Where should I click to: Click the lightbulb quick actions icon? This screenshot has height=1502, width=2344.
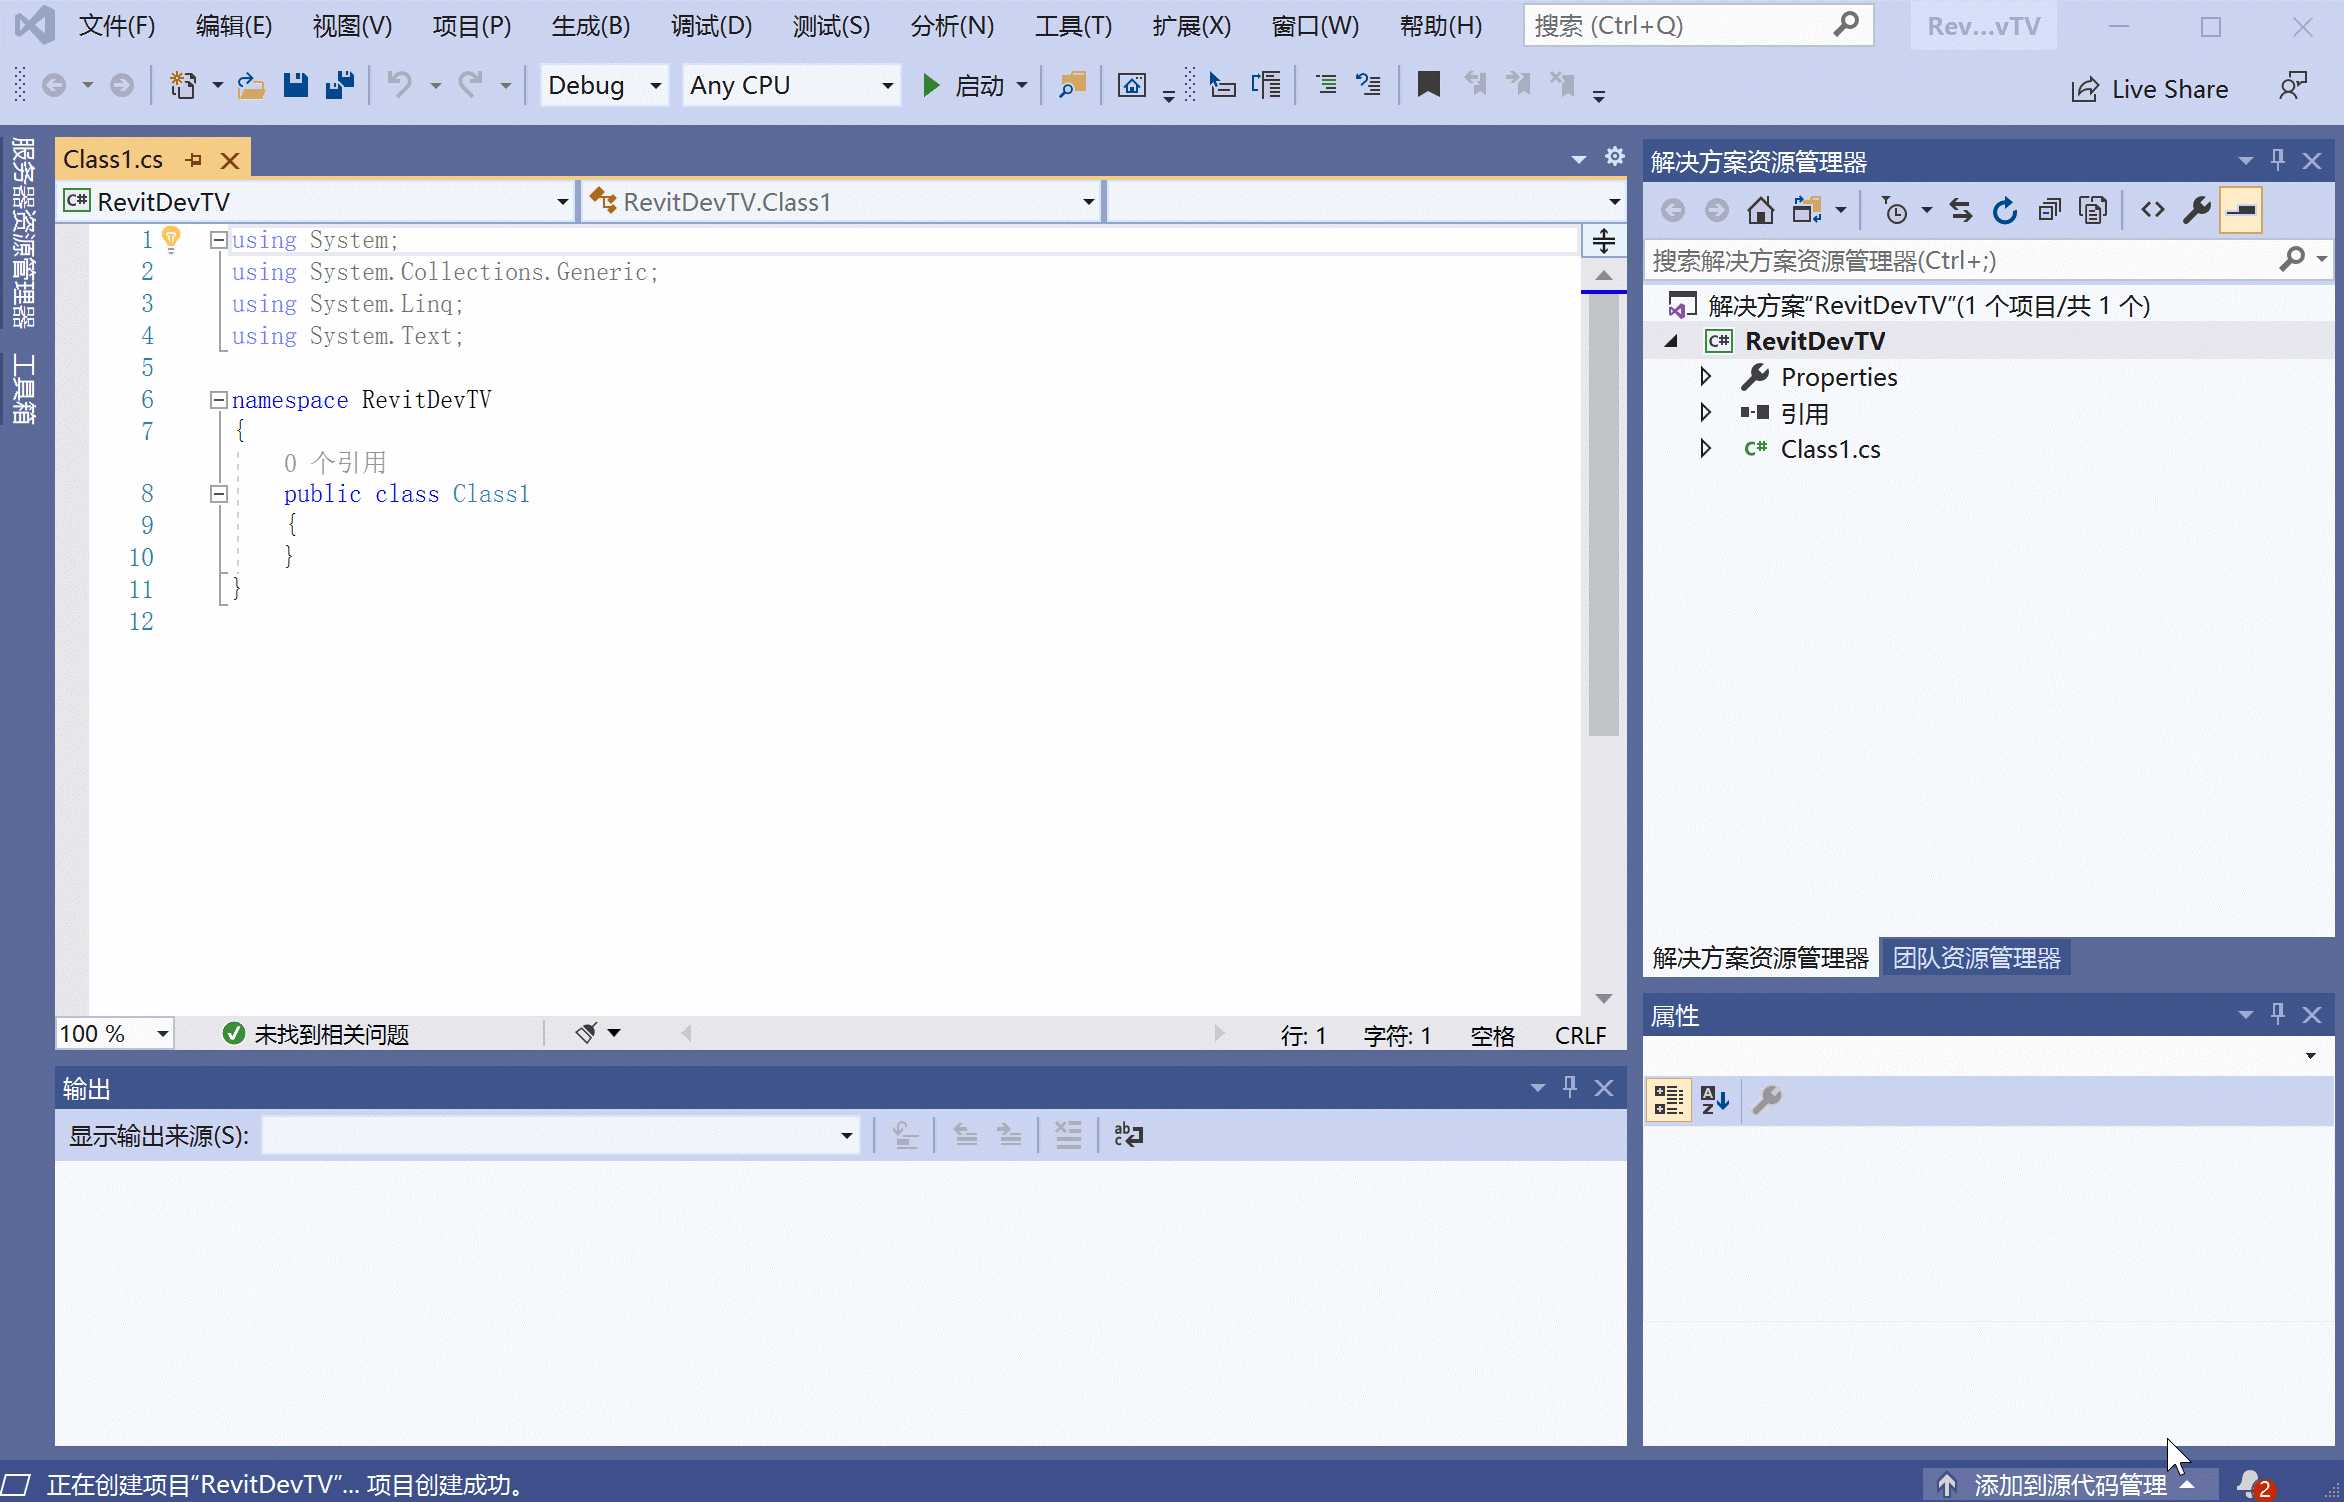pyautogui.click(x=171, y=238)
